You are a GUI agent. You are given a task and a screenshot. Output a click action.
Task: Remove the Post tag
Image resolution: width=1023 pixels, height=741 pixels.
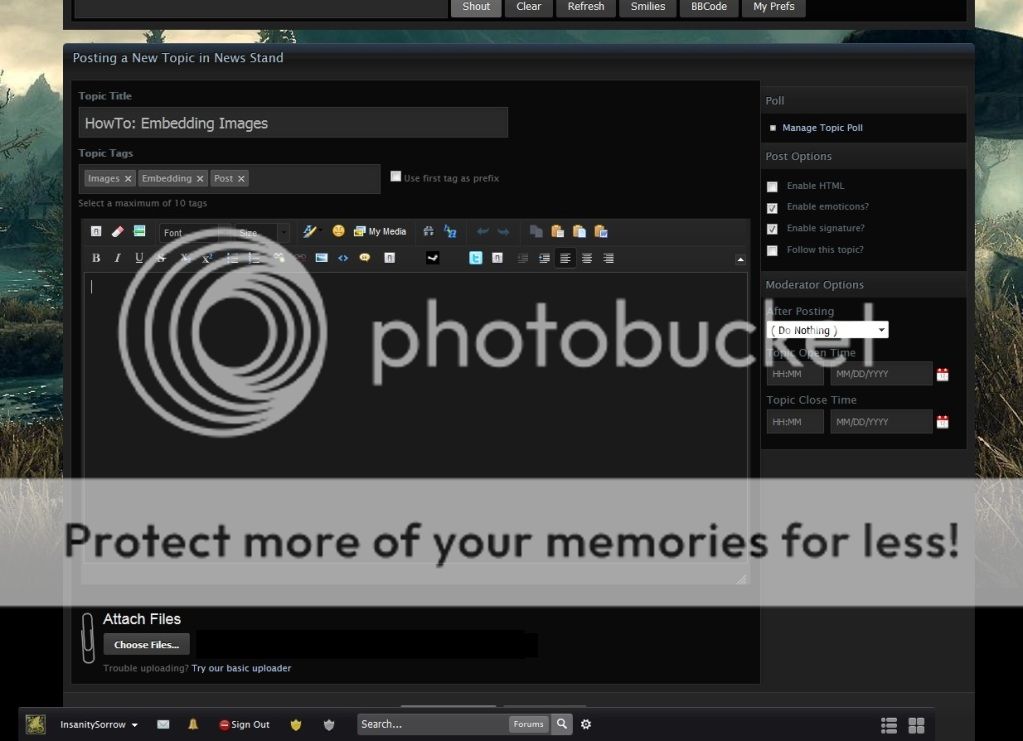pyautogui.click(x=241, y=179)
